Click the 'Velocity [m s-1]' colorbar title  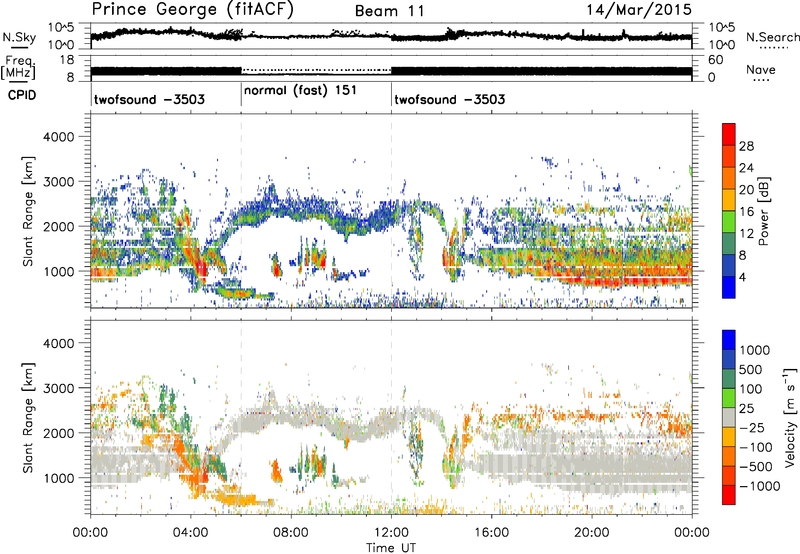point(790,417)
